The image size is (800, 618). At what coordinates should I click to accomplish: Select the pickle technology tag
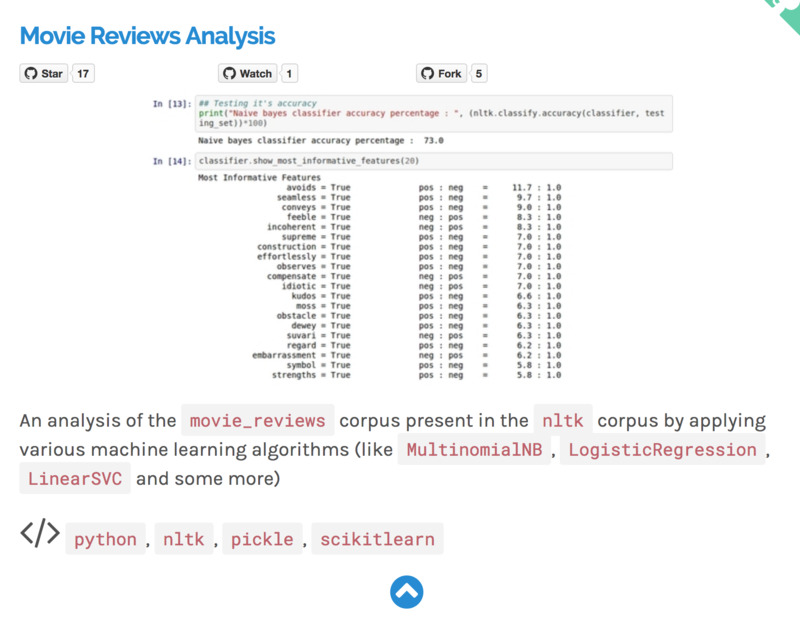click(x=262, y=540)
